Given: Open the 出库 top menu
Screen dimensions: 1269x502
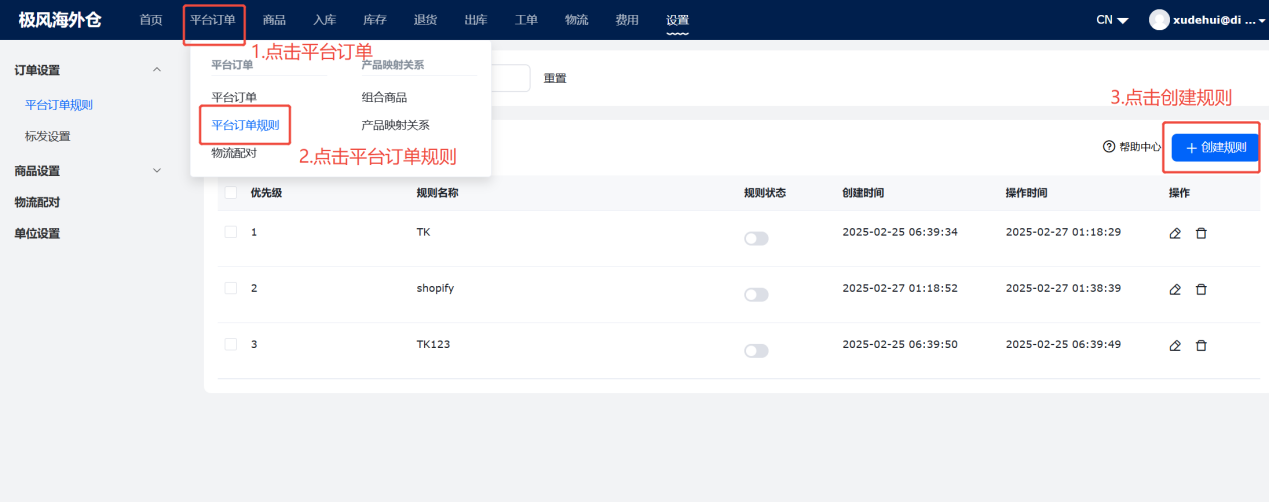Looking at the screenshot, I should [x=476, y=20].
